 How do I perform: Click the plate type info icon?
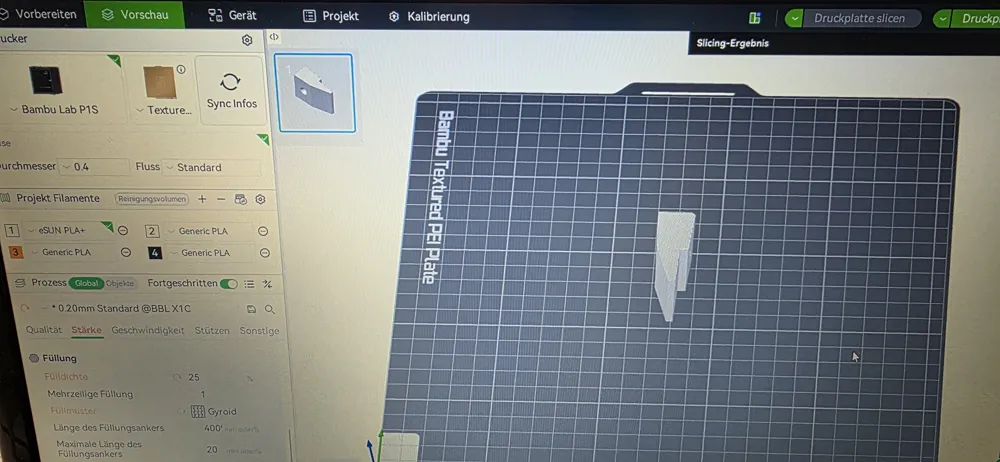point(180,69)
